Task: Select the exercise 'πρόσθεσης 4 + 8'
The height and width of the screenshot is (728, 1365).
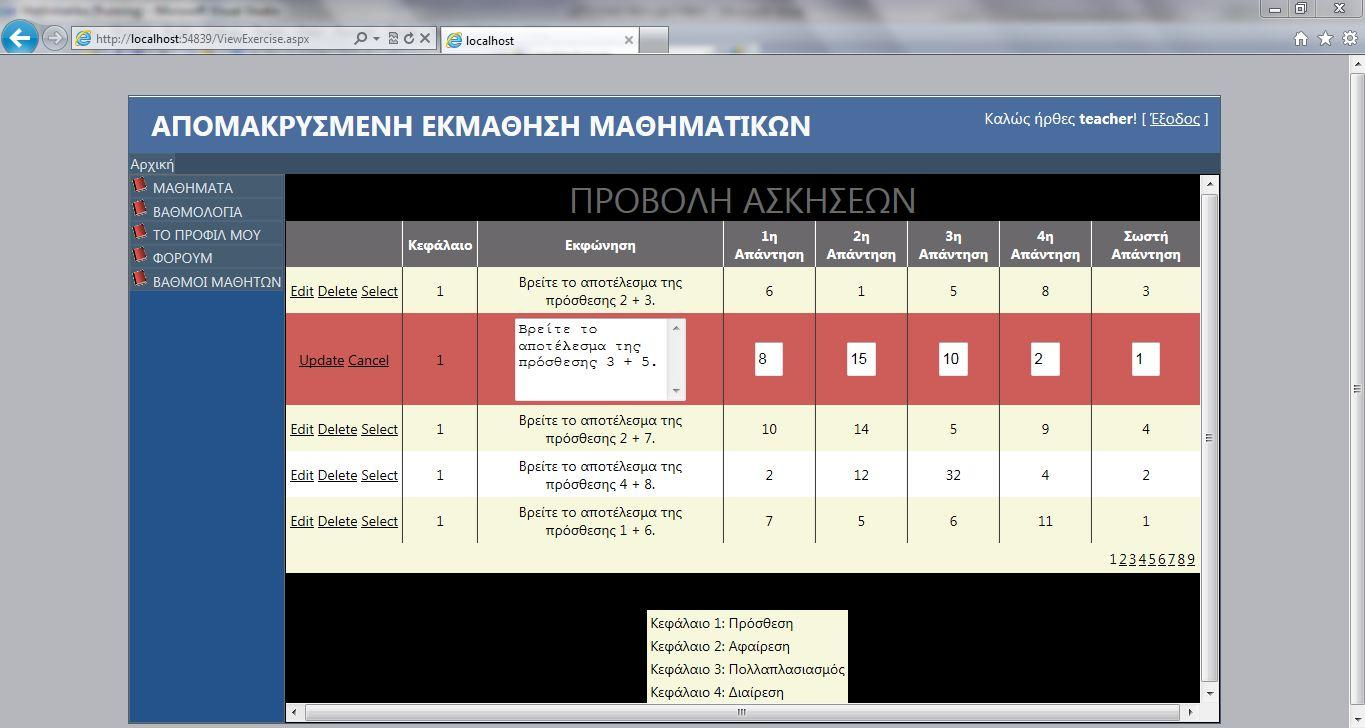Action: pyautogui.click(x=379, y=475)
